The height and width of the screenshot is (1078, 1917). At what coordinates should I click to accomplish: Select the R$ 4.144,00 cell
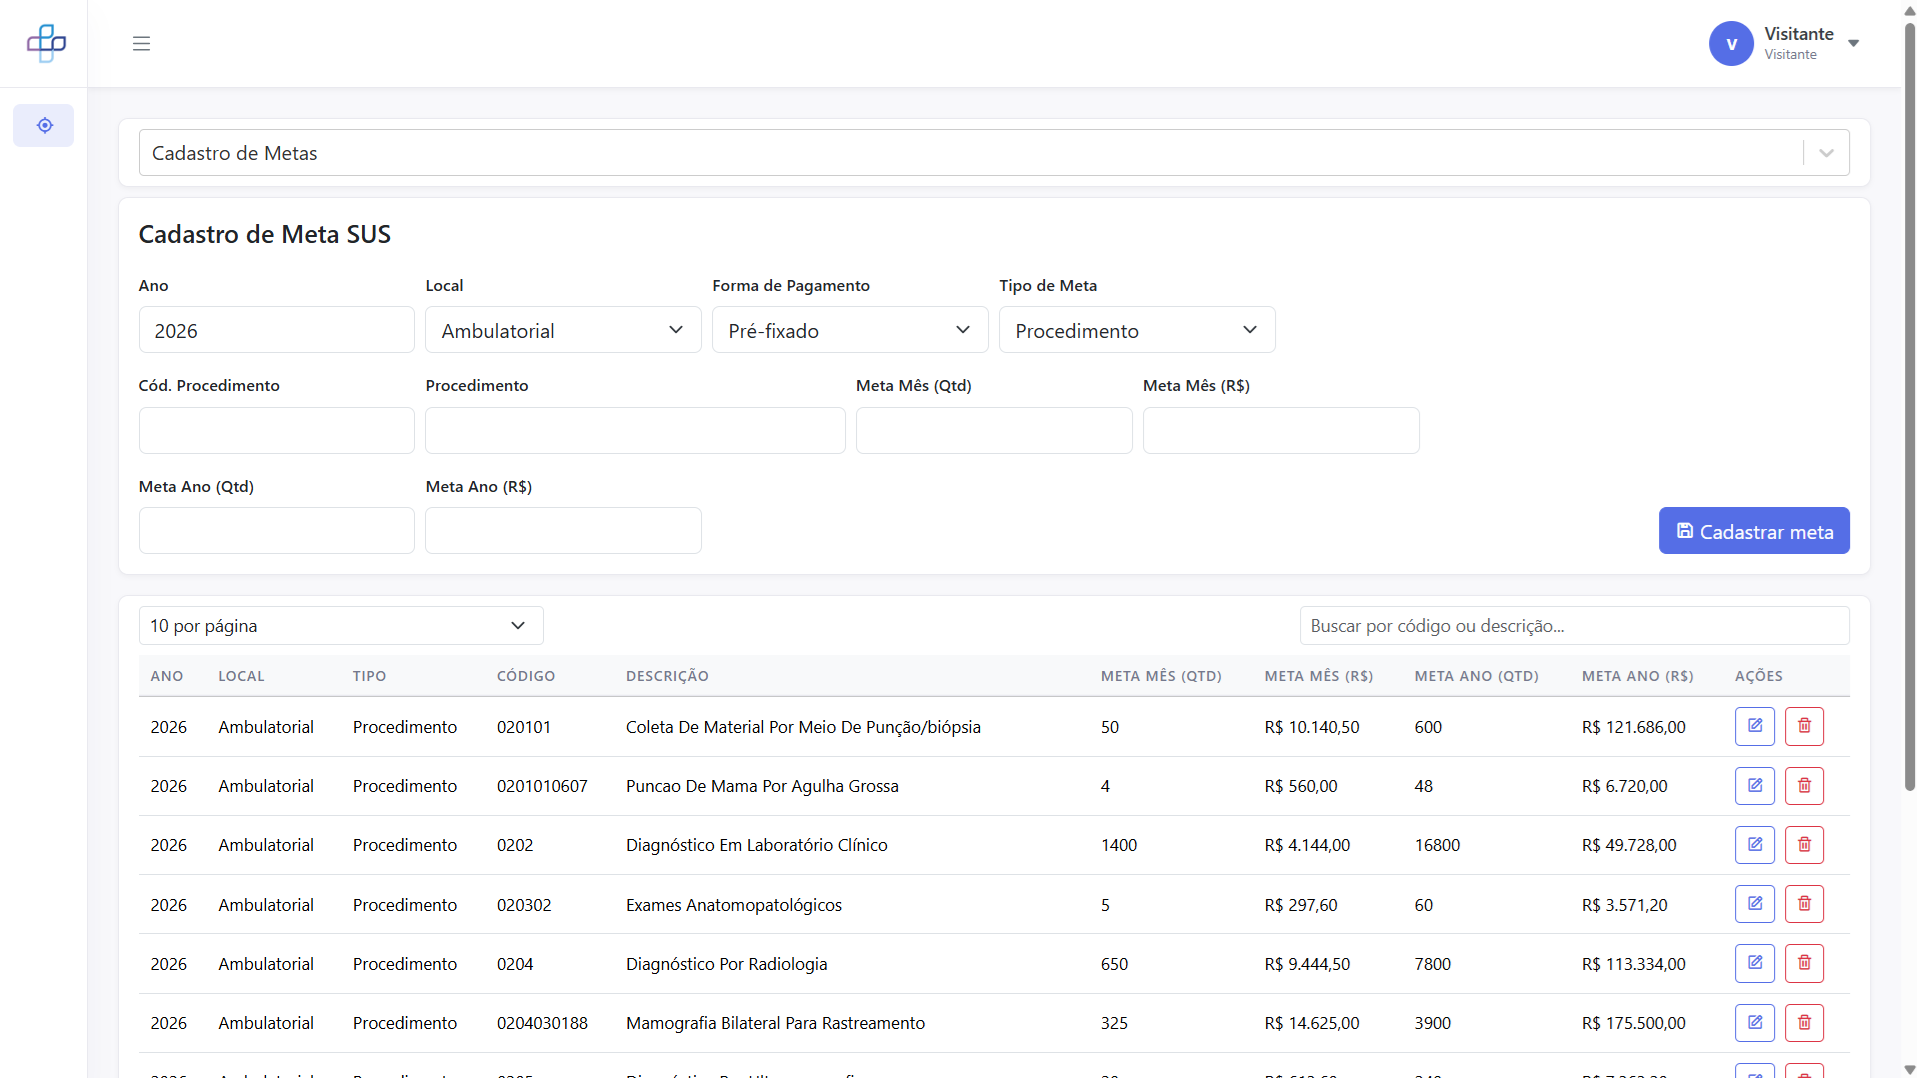tap(1307, 845)
